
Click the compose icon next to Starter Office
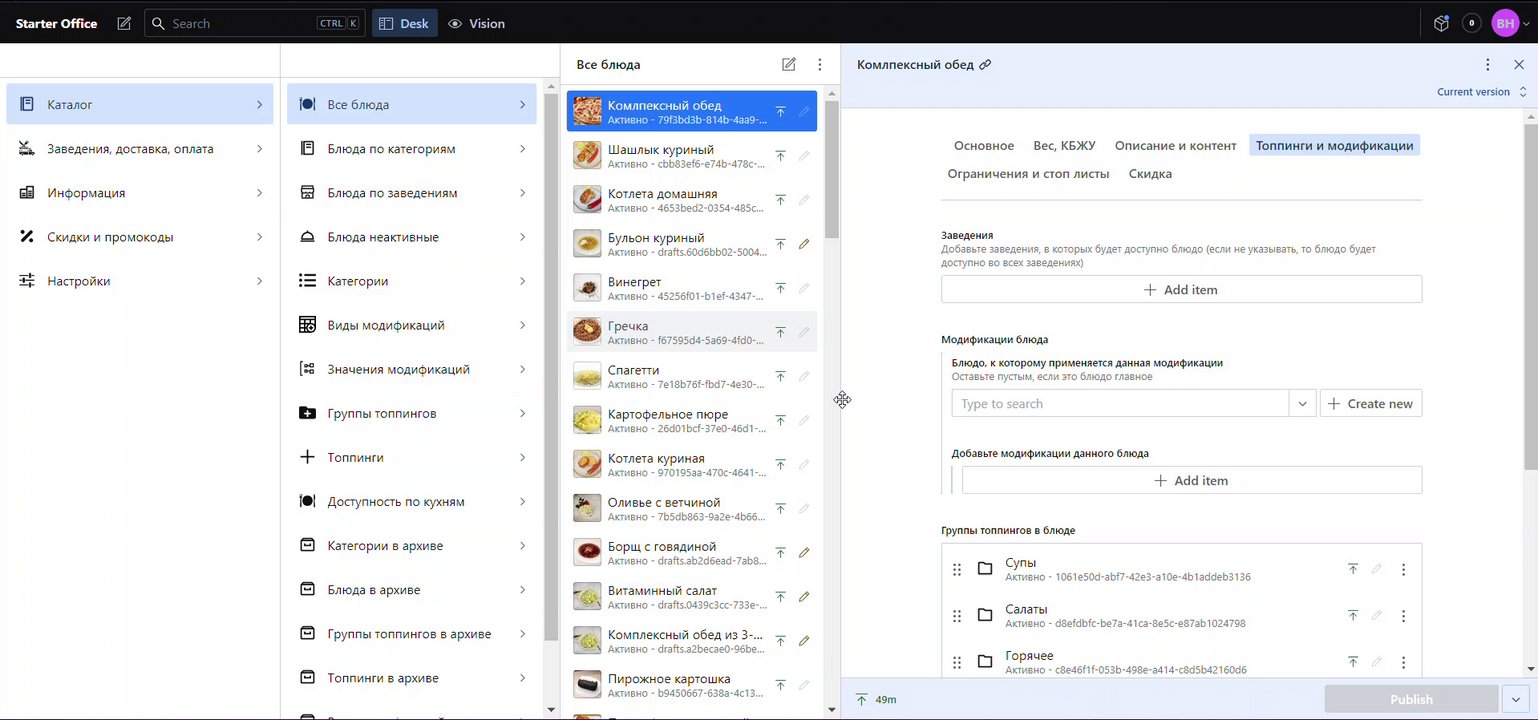tap(124, 23)
